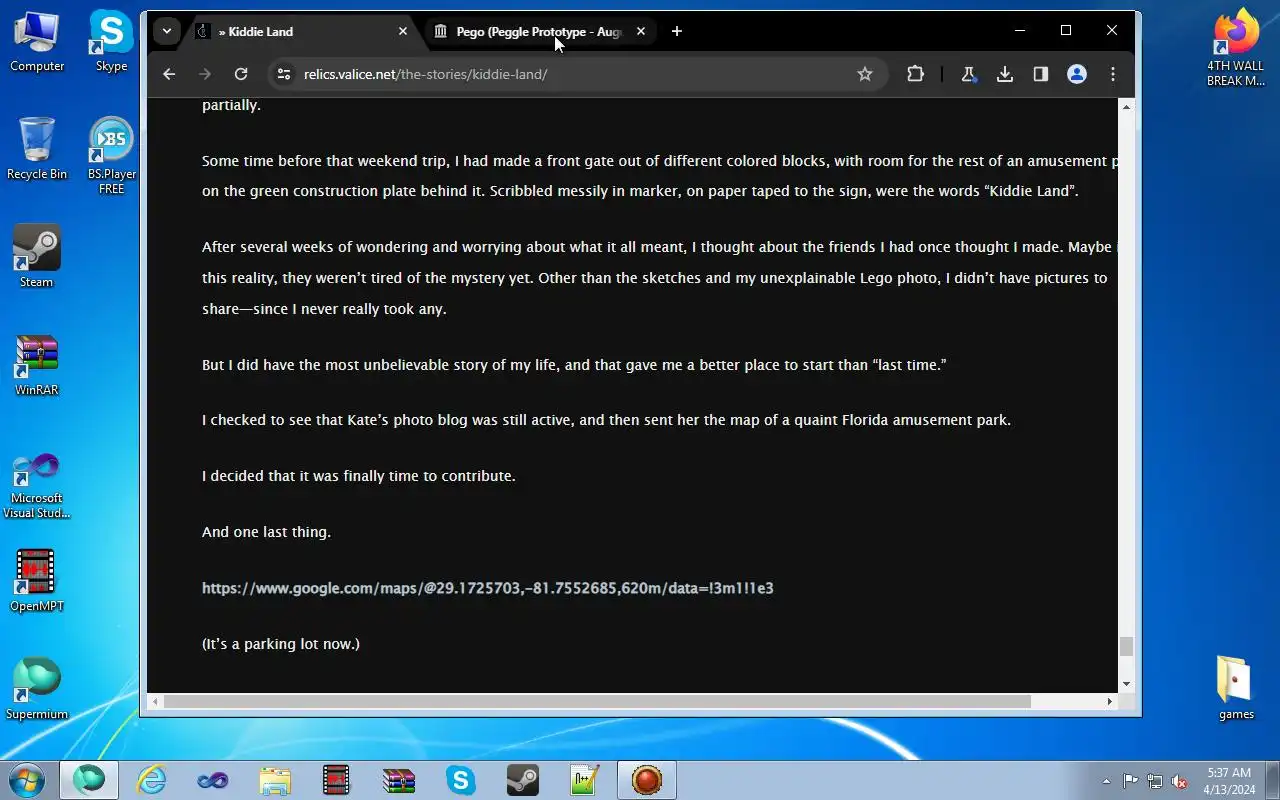Open Chrome Labs flask icon

(x=968, y=74)
